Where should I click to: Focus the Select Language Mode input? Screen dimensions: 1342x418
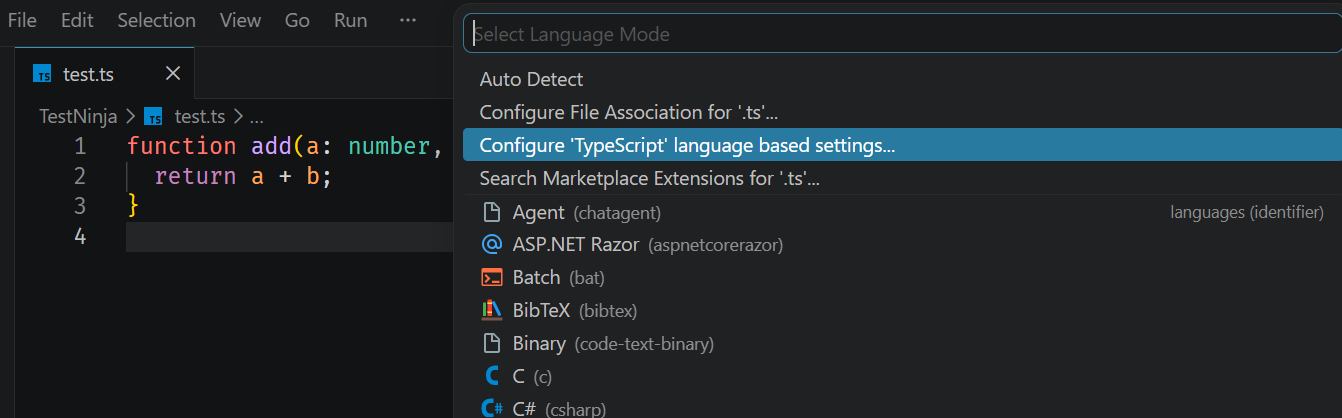[x=902, y=34]
